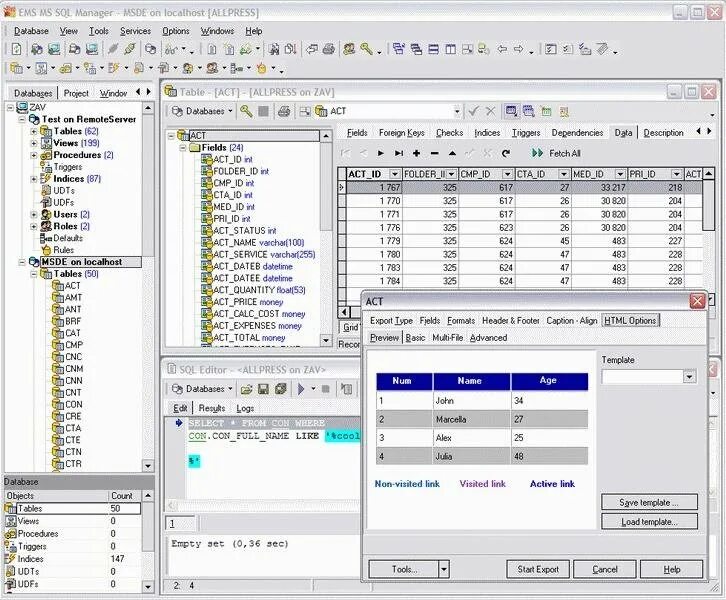726x600 pixels.
Task: Open the Header & Footer tab in export dialog
Action: tap(511, 320)
